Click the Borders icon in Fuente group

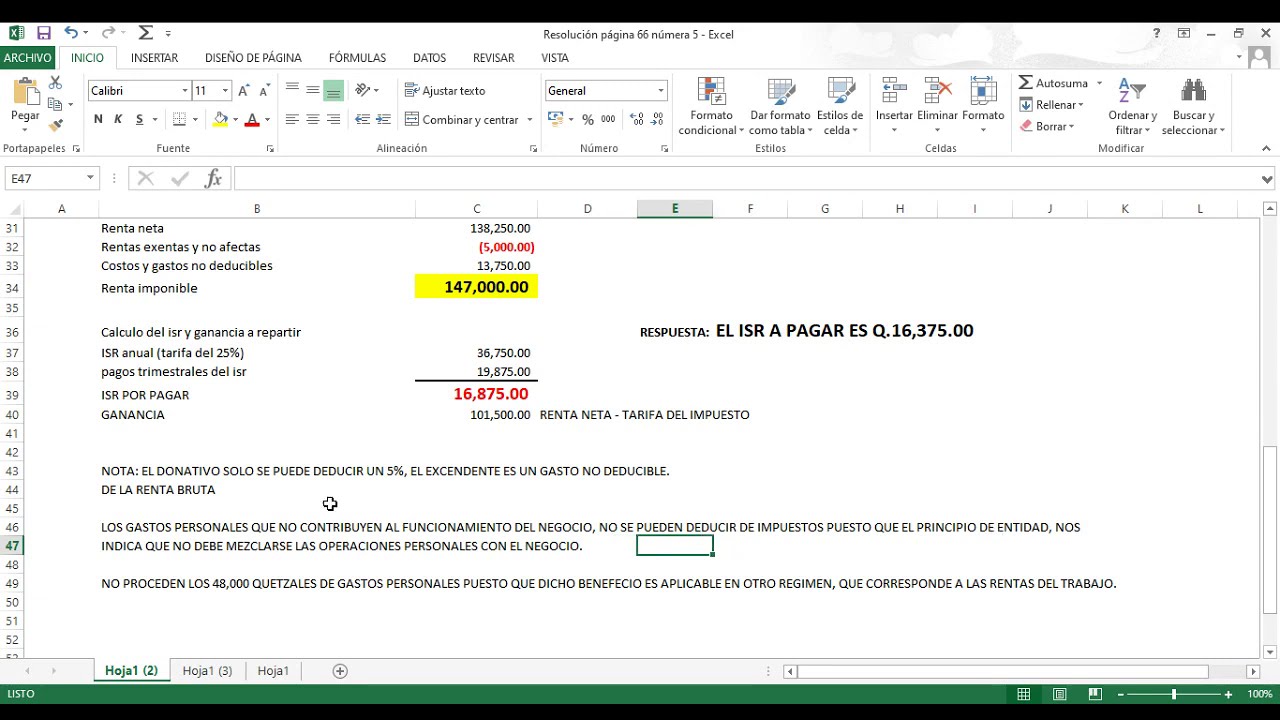[x=179, y=120]
